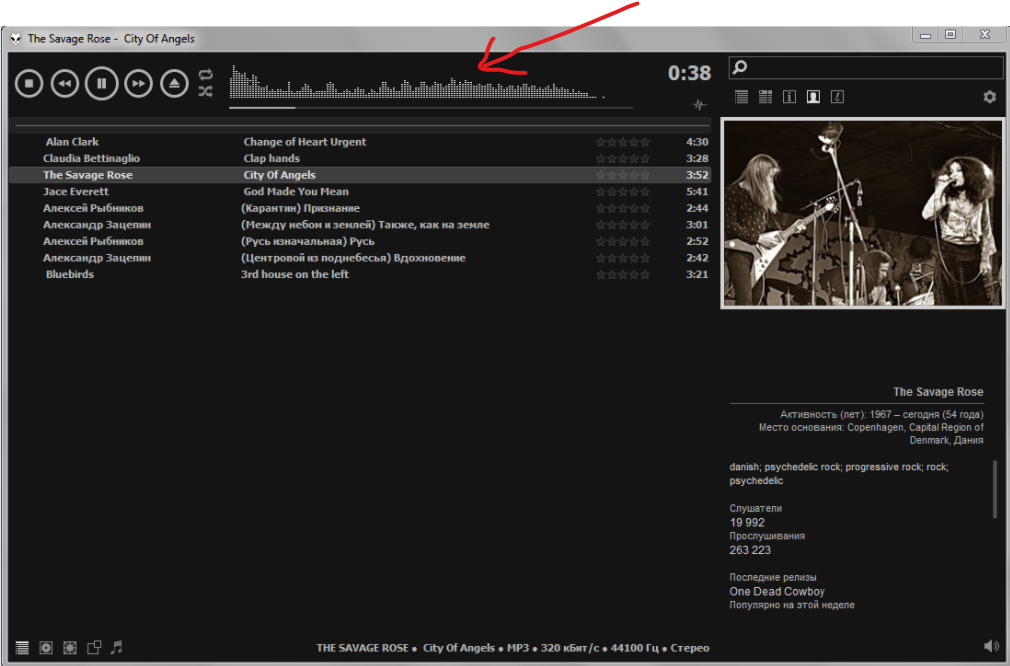Focus the search input field

click(866, 67)
